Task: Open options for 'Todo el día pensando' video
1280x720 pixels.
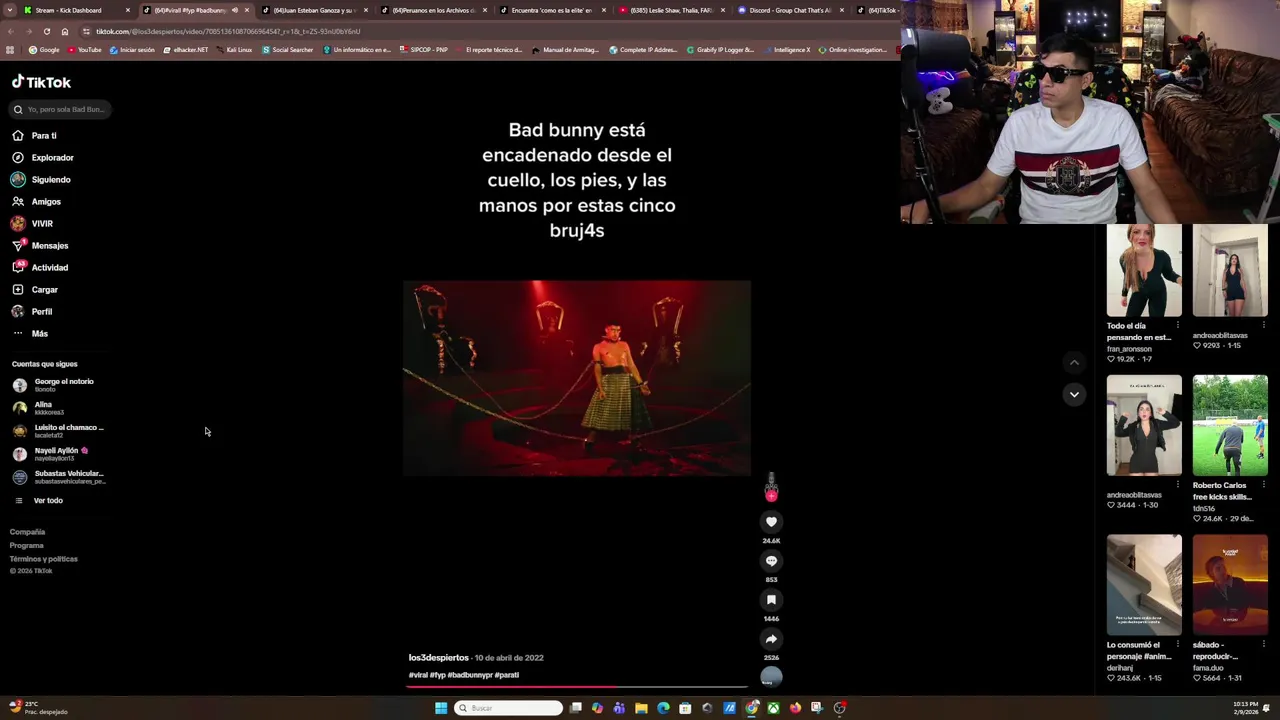Action: click(1177, 324)
